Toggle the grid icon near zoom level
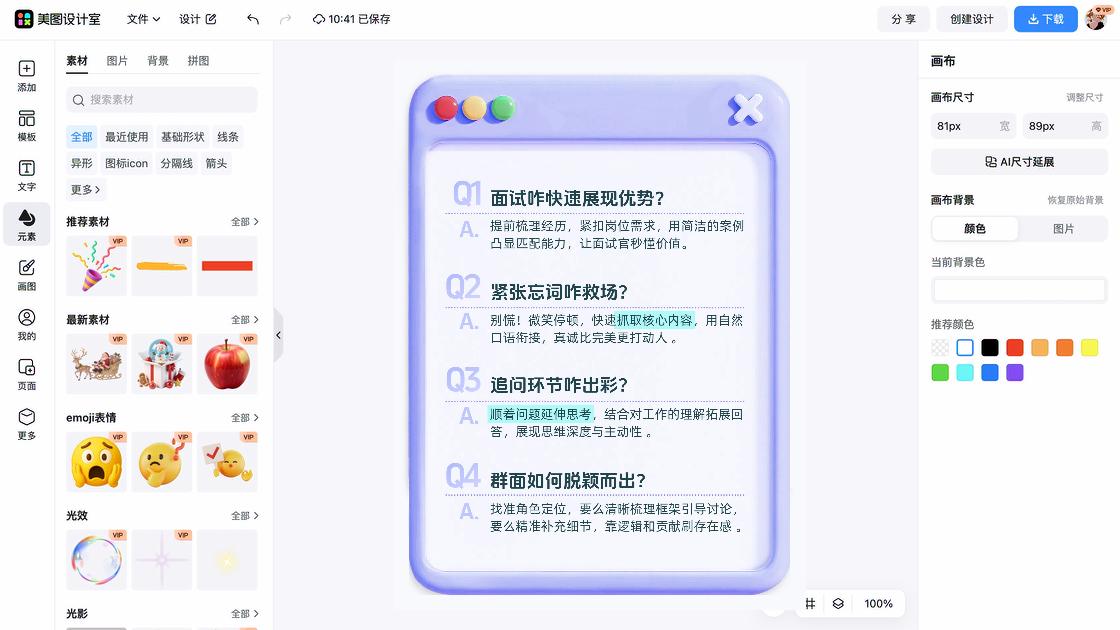Image resolution: width=1120 pixels, height=630 pixels. click(811, 604)
